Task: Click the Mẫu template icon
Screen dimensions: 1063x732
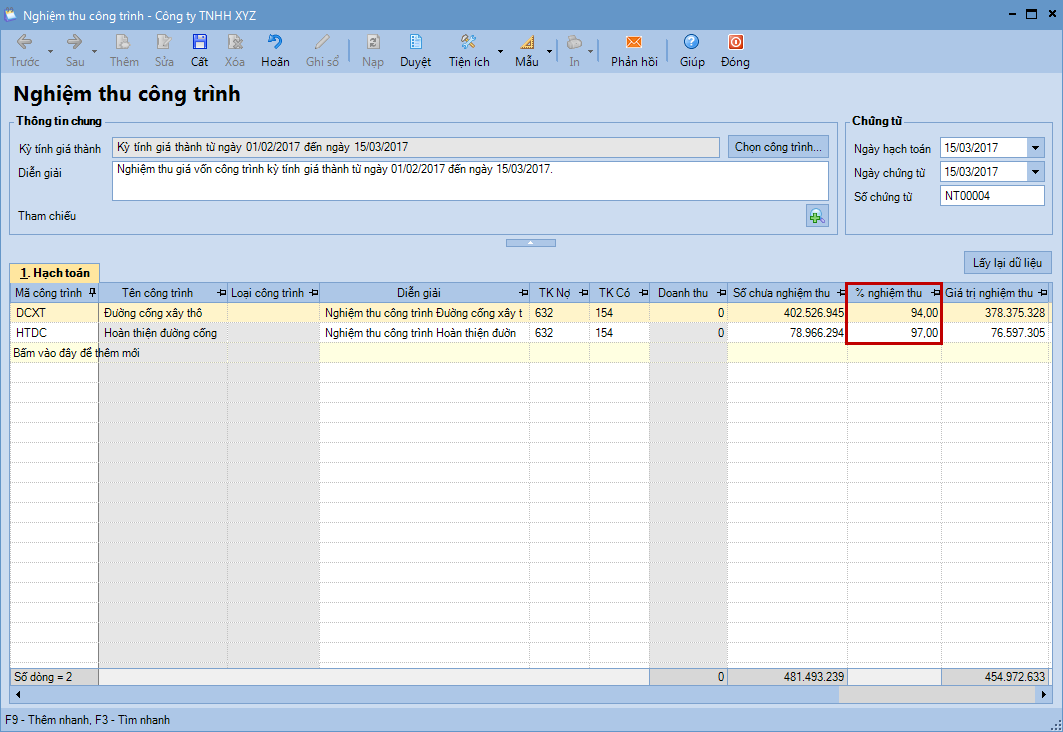Action: pyautogui.click(x=527, y=50)
